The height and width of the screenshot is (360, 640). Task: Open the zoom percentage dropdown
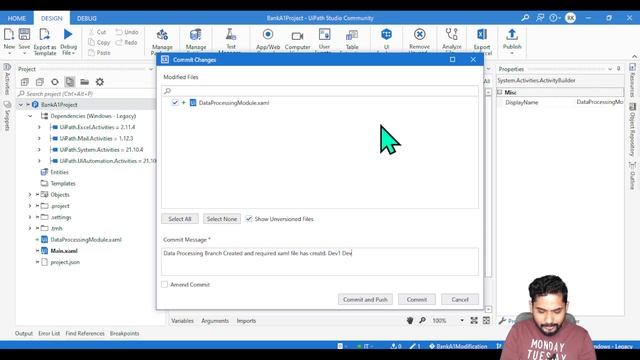[462, 321]
